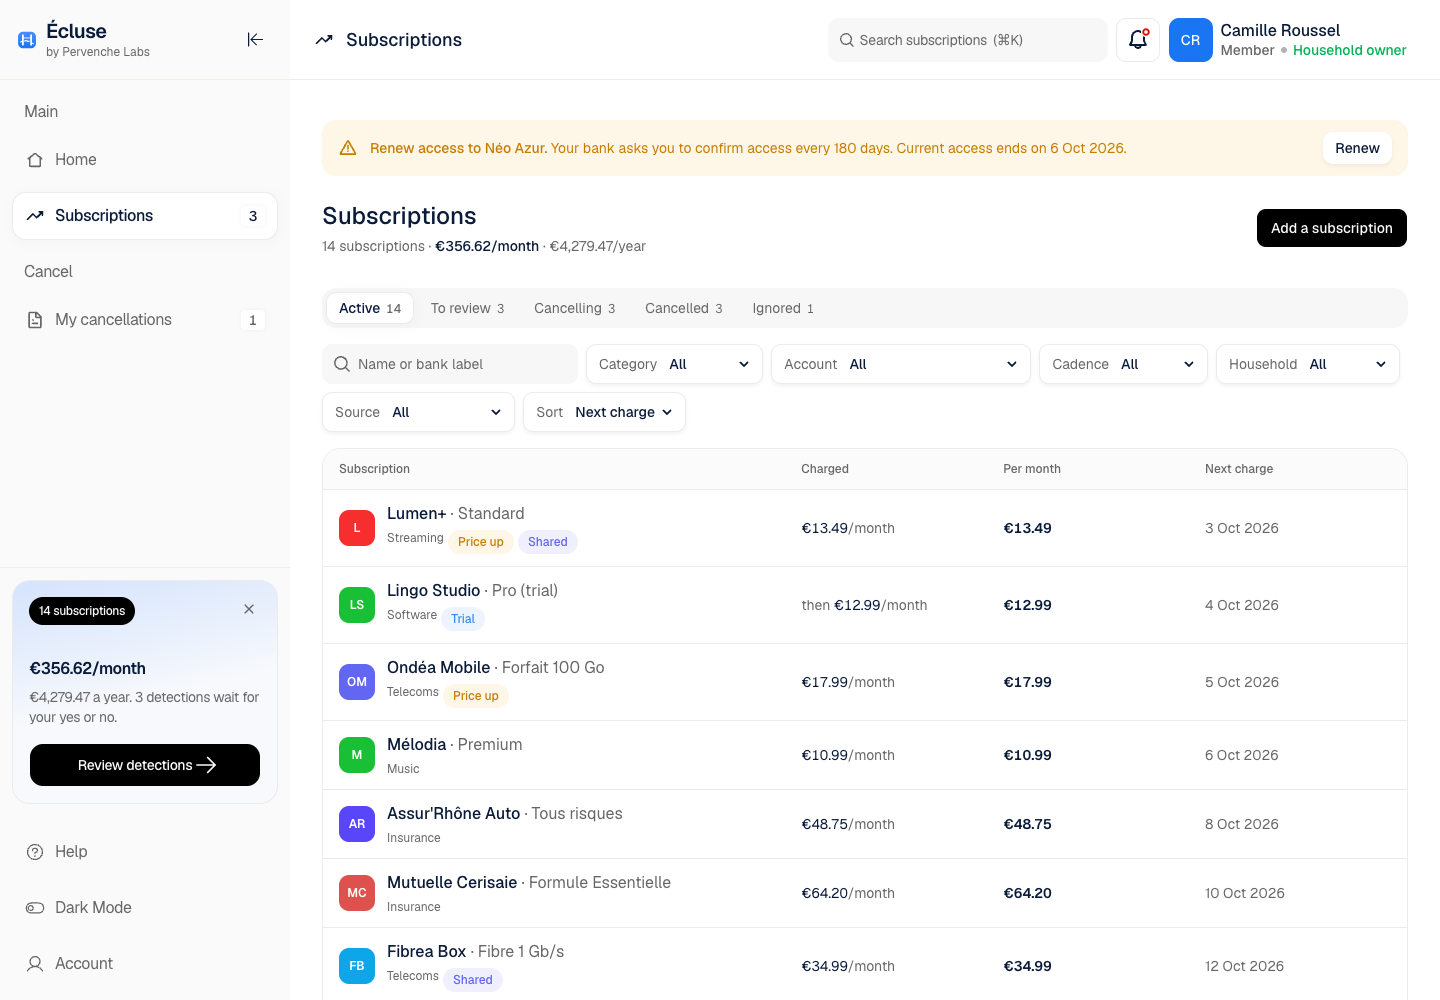The image size is (1440, 1000).
Task: Click the Price up tag on Lumen+
Action: (x=481, y=542)
